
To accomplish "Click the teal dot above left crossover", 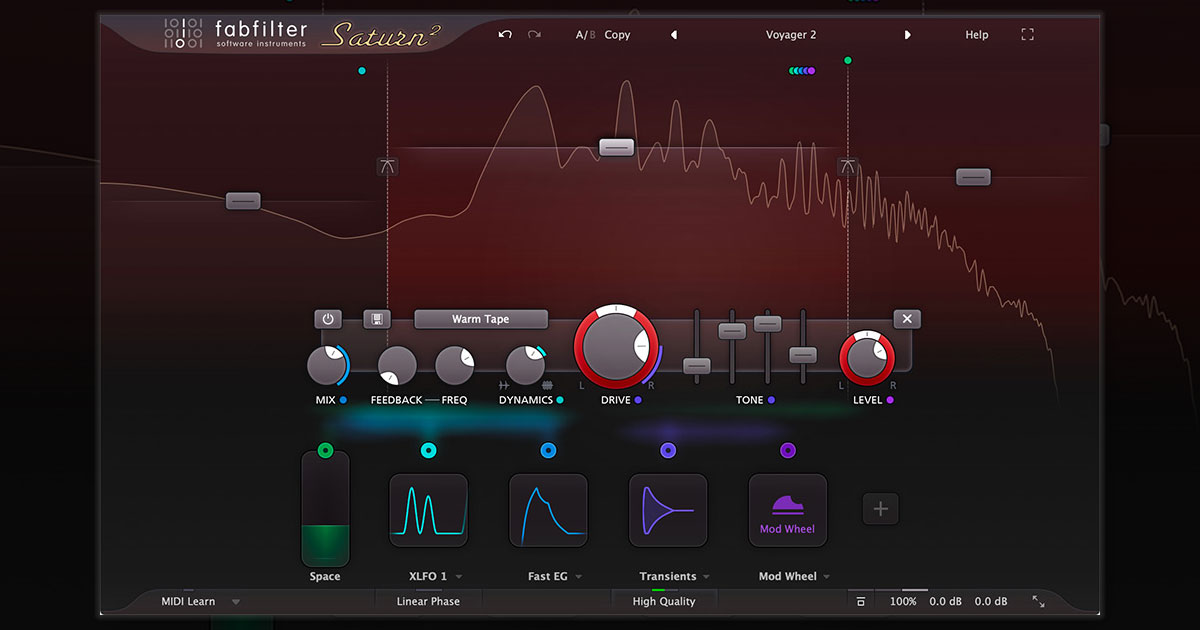I will 362,71.
